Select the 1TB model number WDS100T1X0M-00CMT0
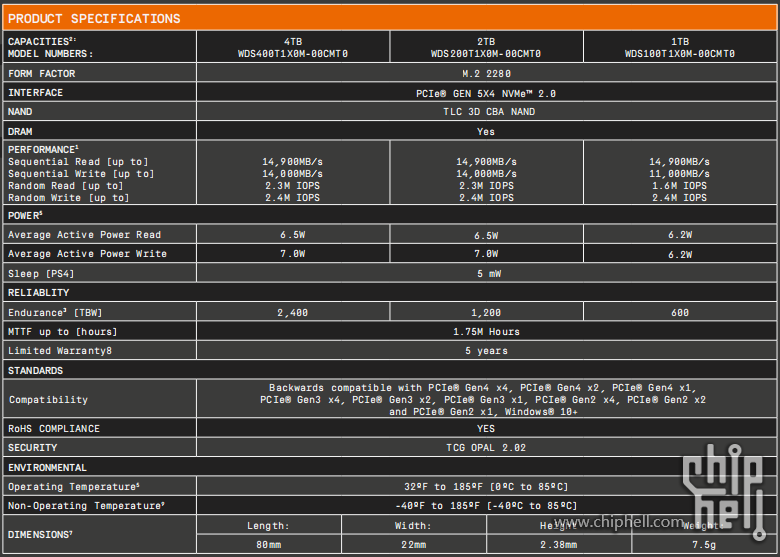The width and height of the screenshot is (780, 557). pyautogui.click(x=680, y=54)
